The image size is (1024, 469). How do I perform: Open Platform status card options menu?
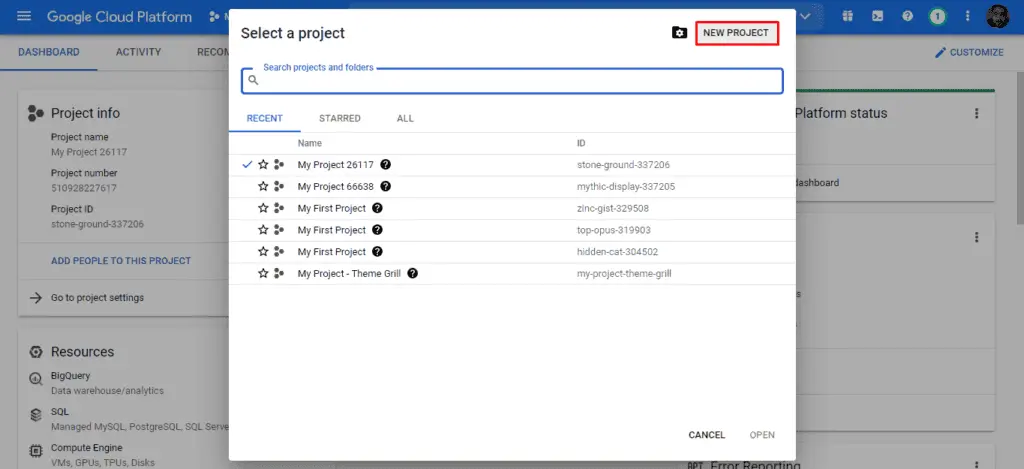pyautogui.click(x=977, y=113)
